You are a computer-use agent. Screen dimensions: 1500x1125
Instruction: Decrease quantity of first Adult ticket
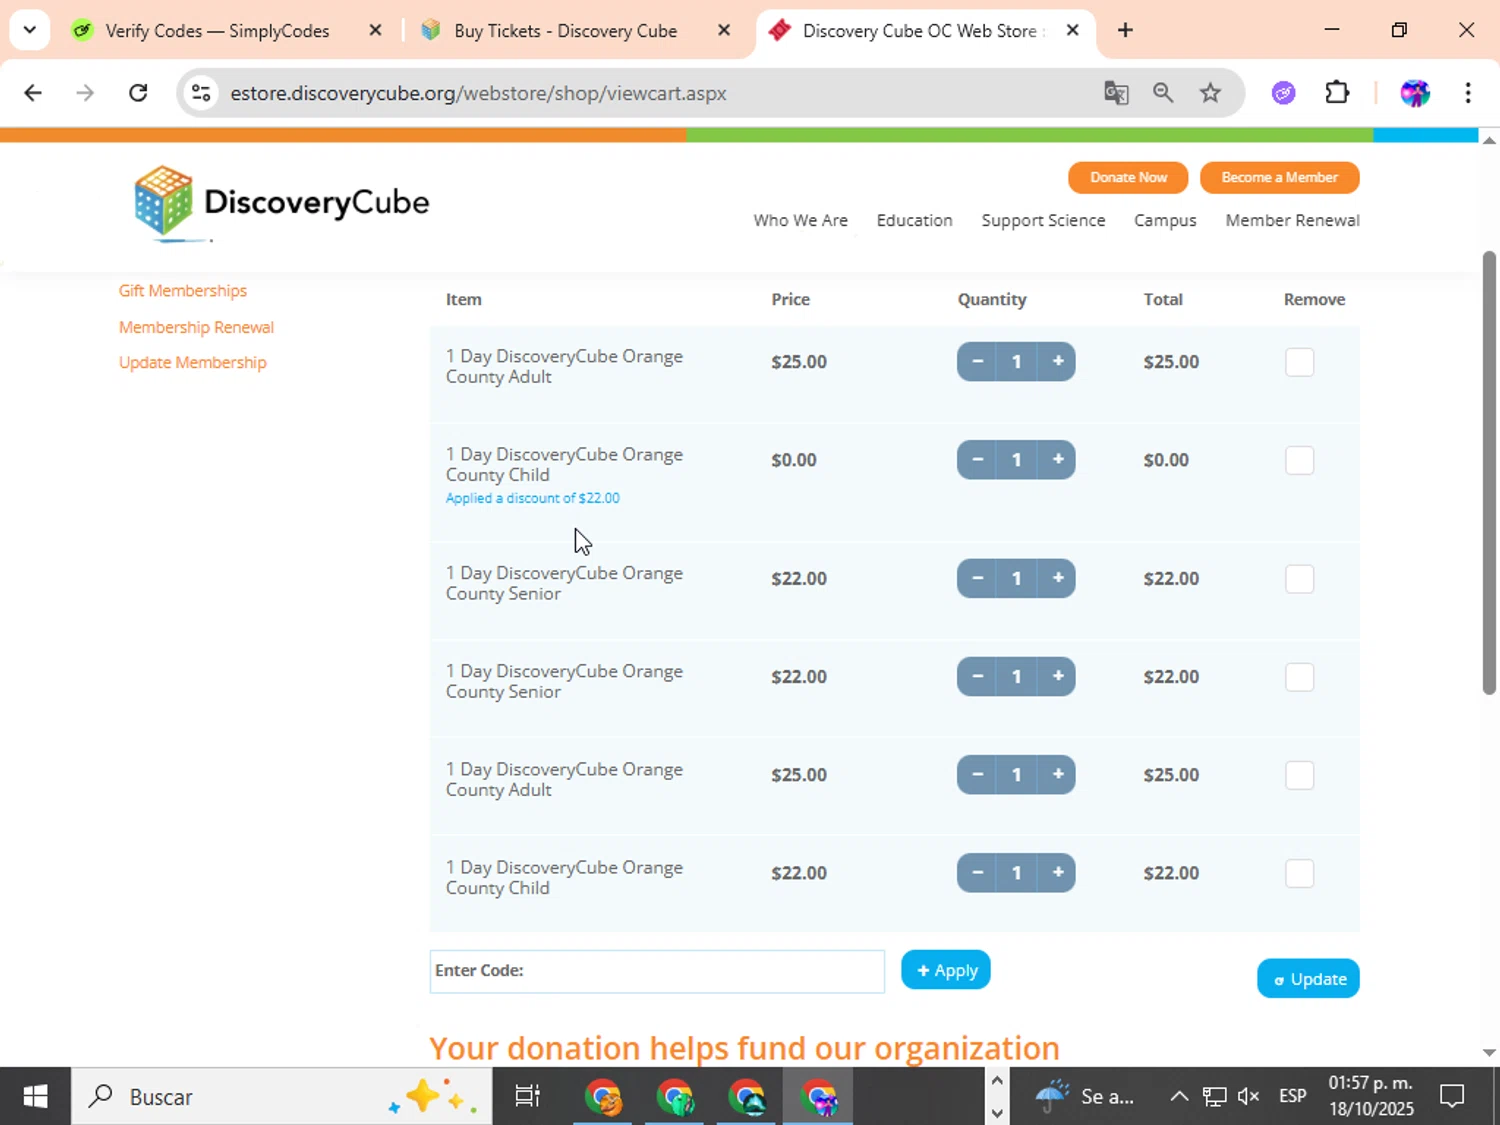pos(977,362)
